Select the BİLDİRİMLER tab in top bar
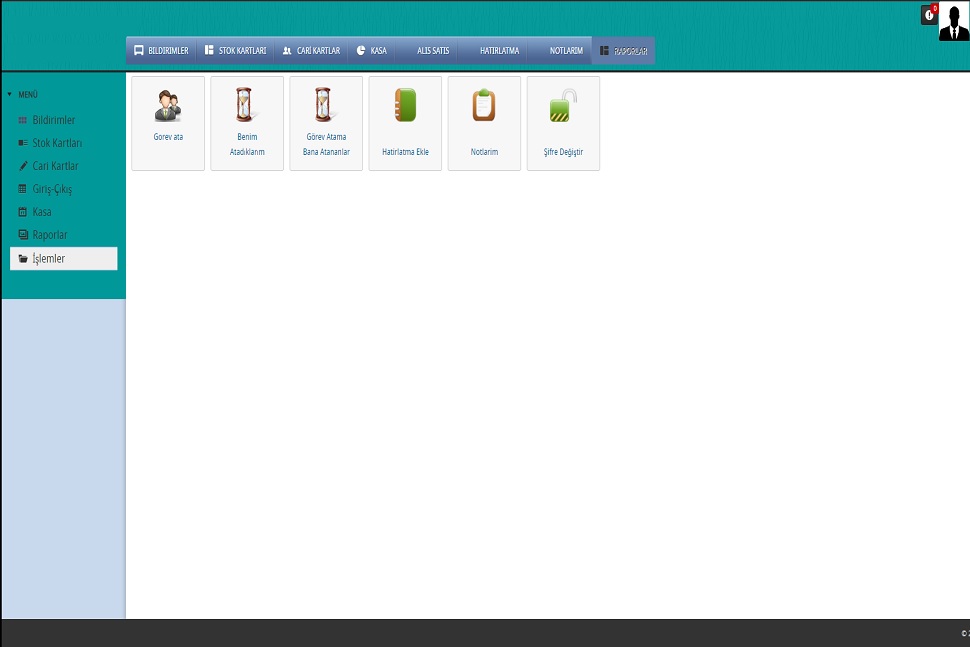 click(161, 50)
